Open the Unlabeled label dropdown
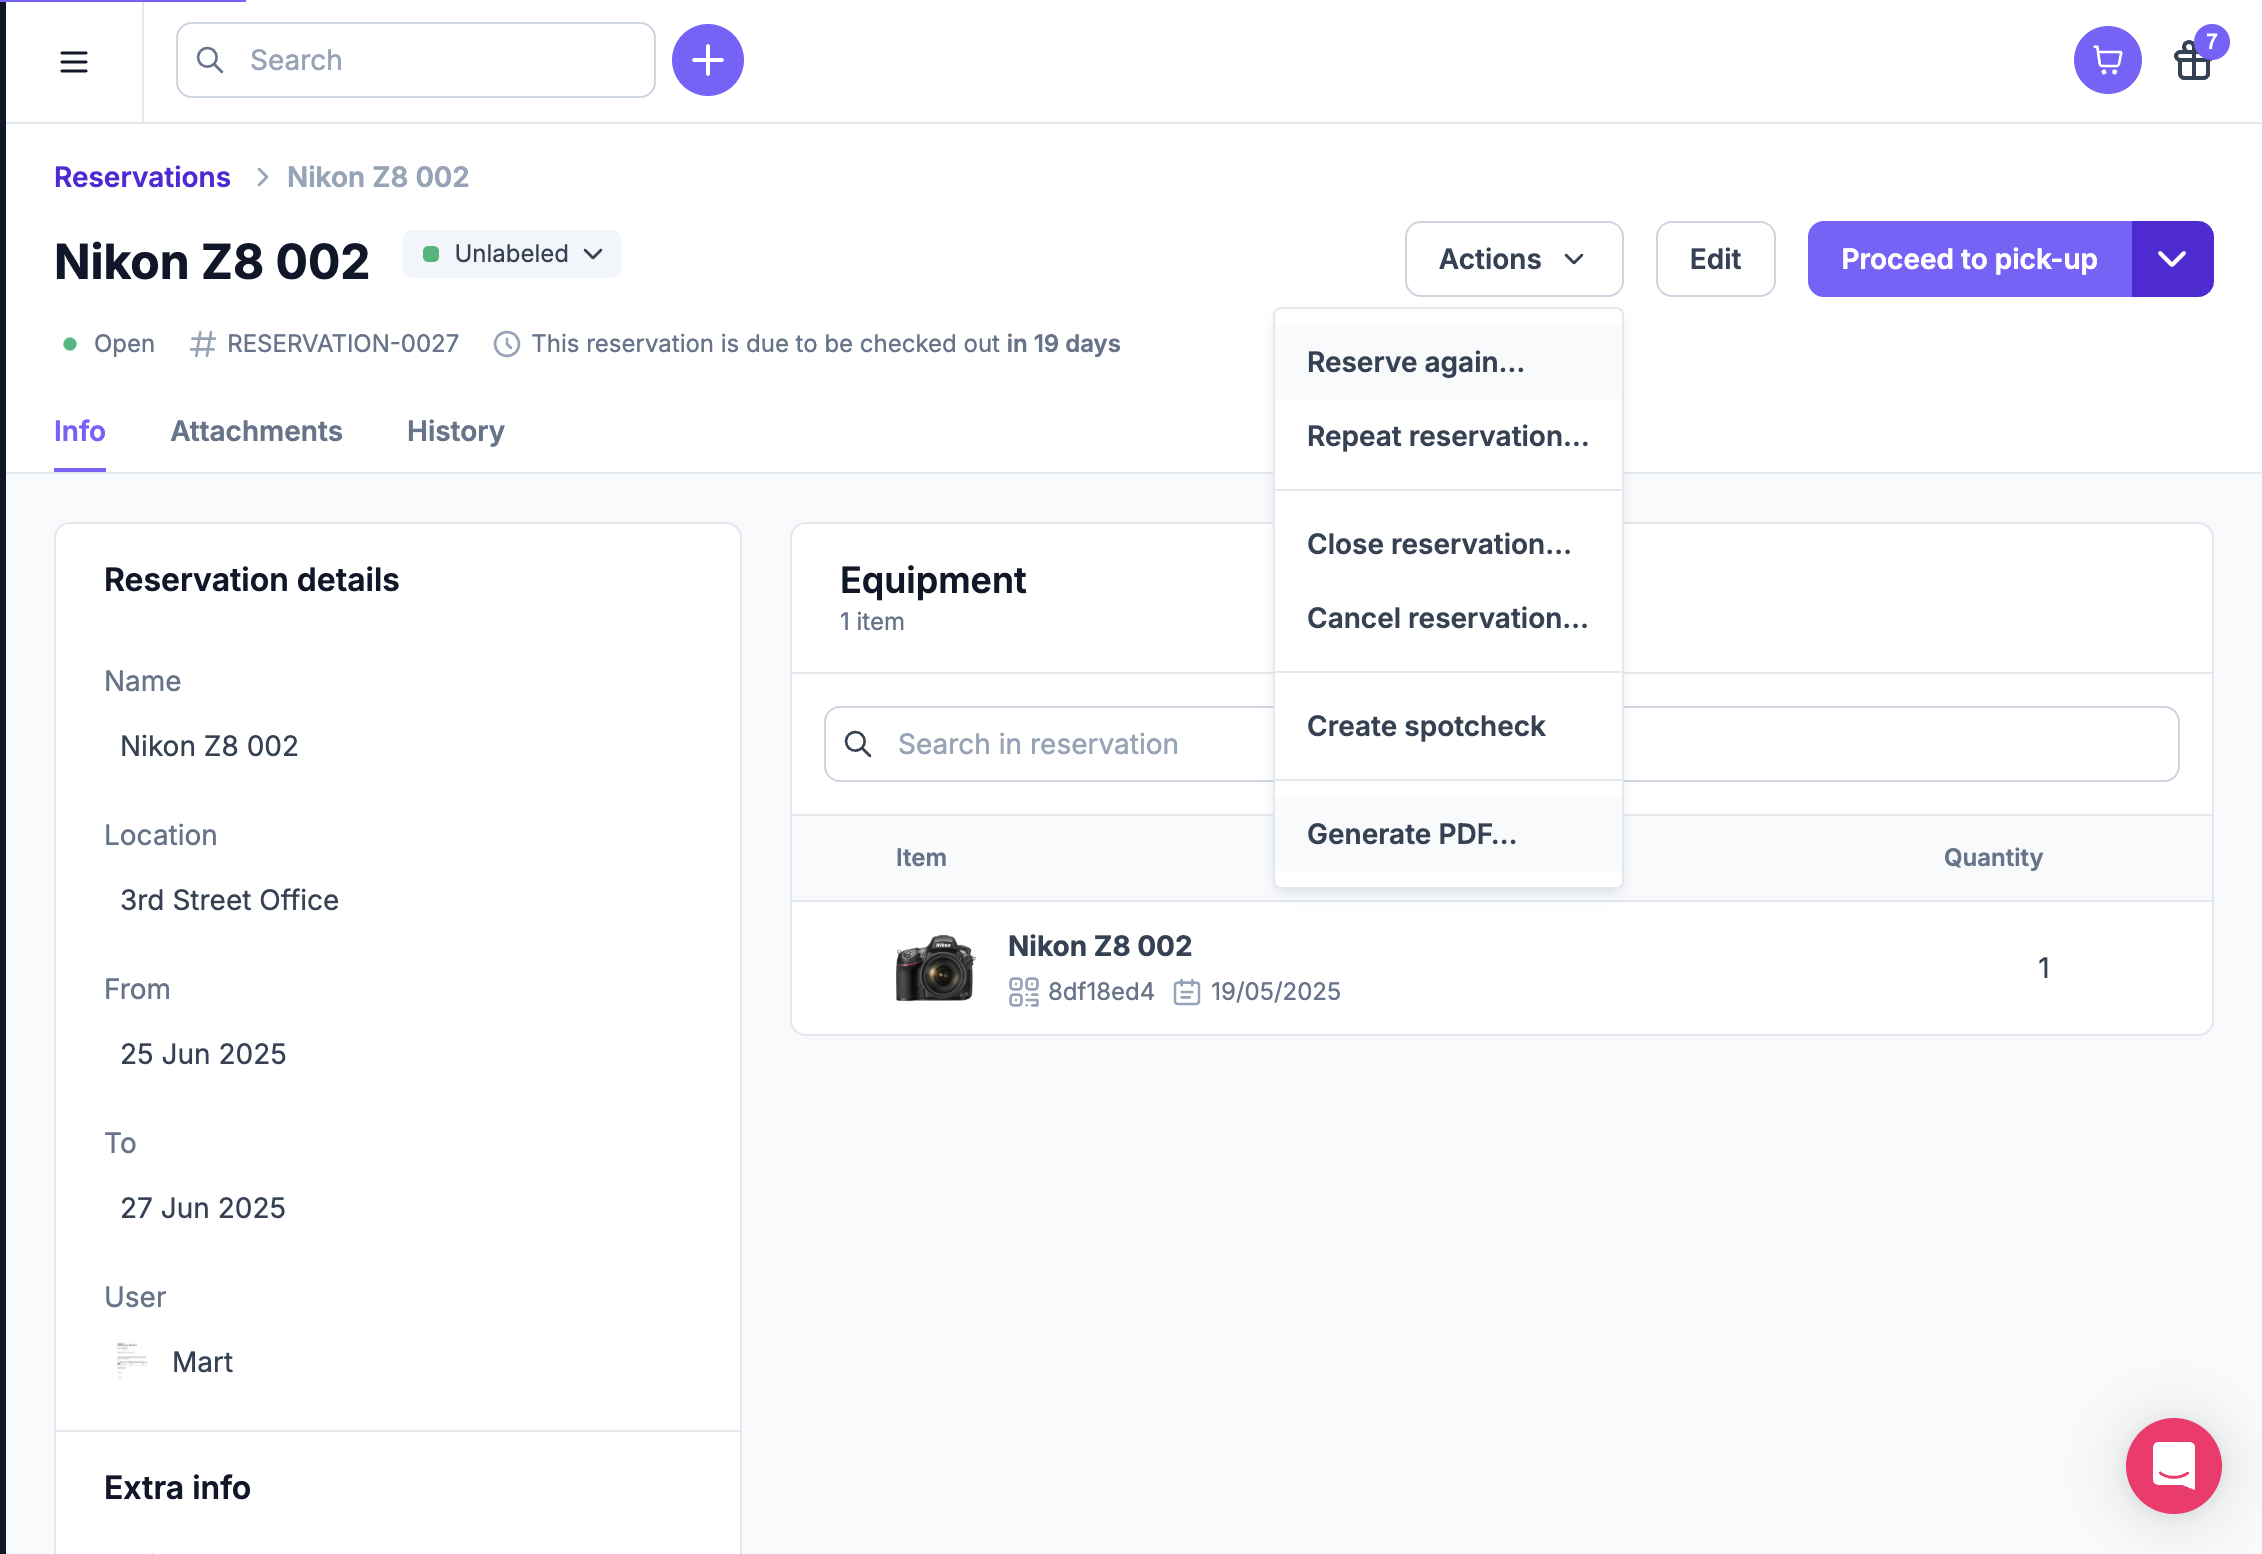 pyautogui.click(x=512, y=254)
